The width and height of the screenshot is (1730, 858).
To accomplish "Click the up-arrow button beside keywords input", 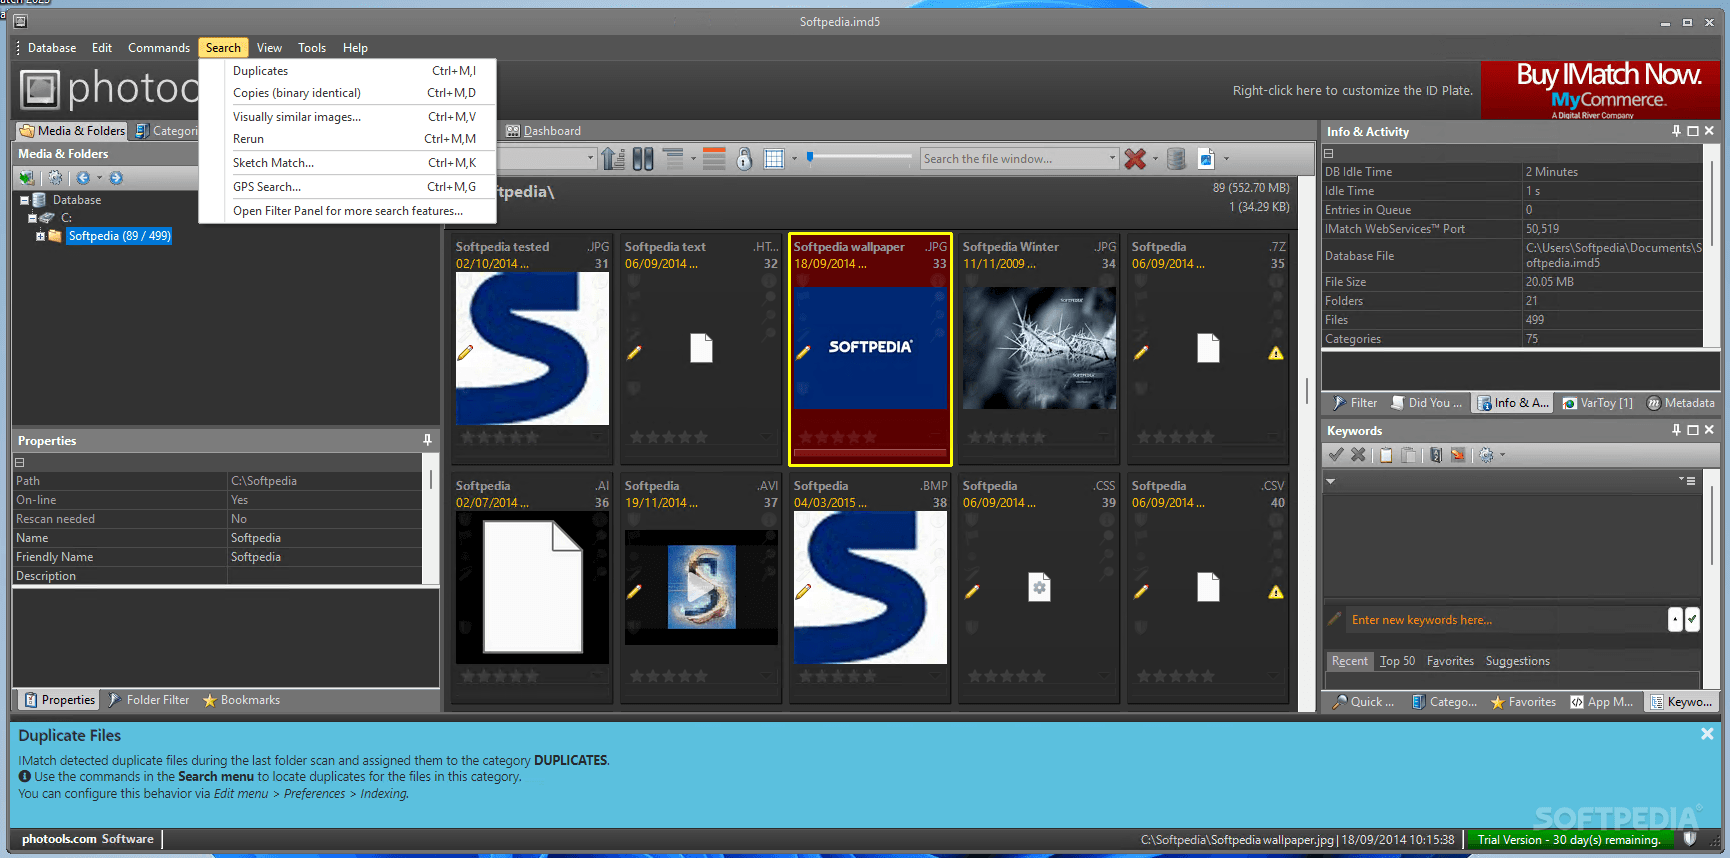I will tap(1675, 620).
